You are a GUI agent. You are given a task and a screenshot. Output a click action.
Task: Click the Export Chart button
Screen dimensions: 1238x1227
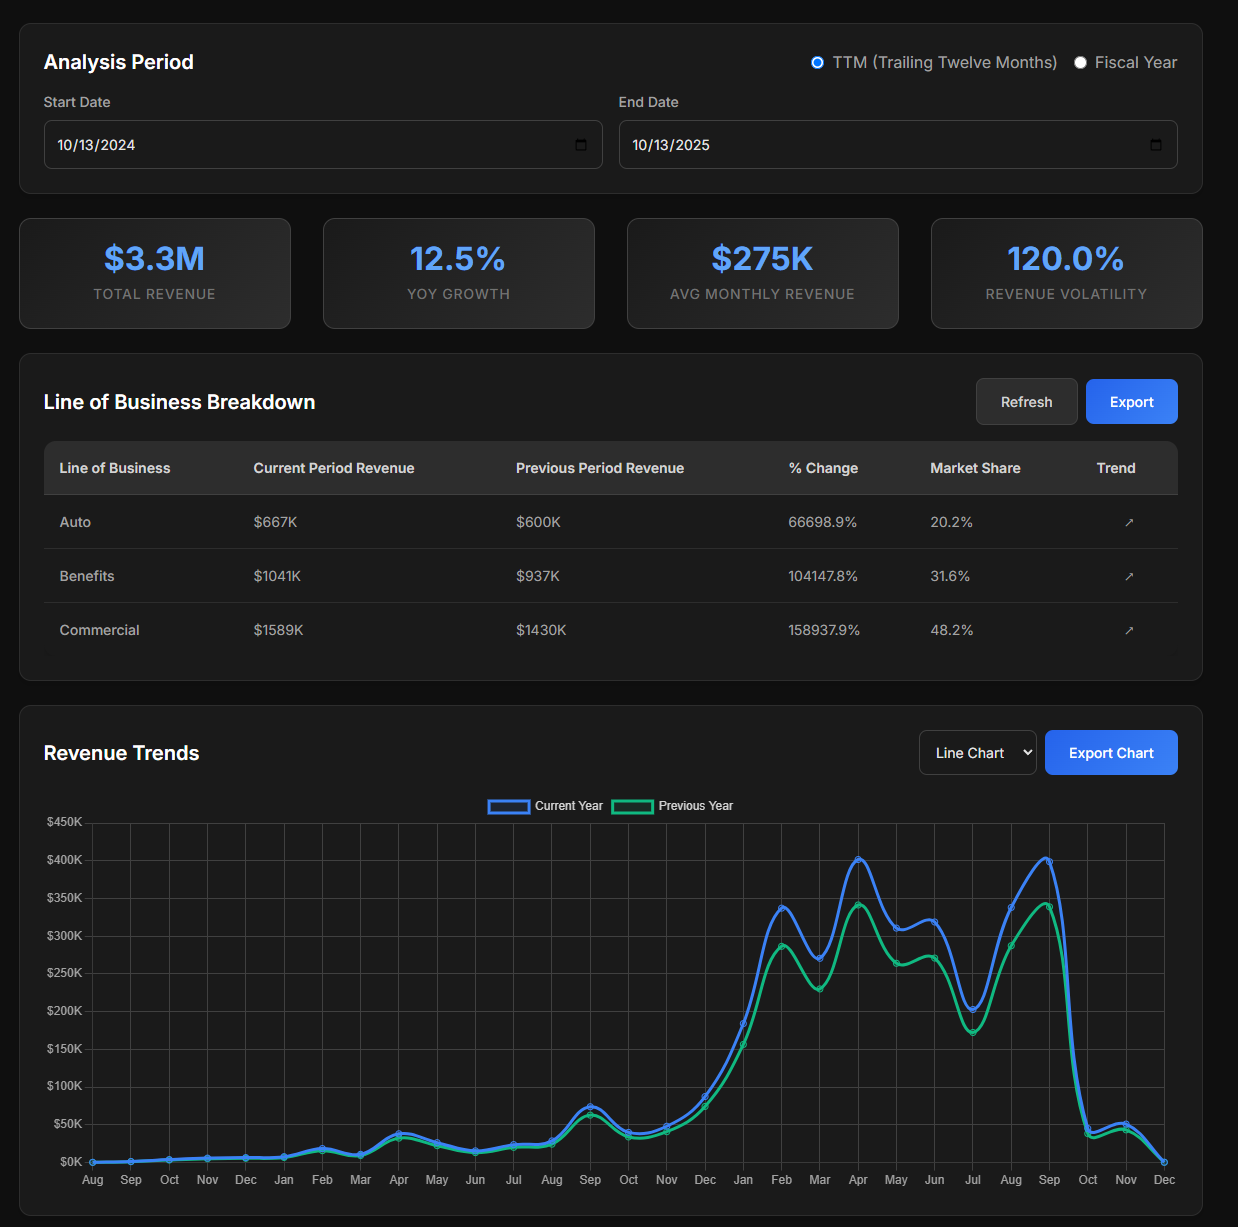[x=1110, y=753]
